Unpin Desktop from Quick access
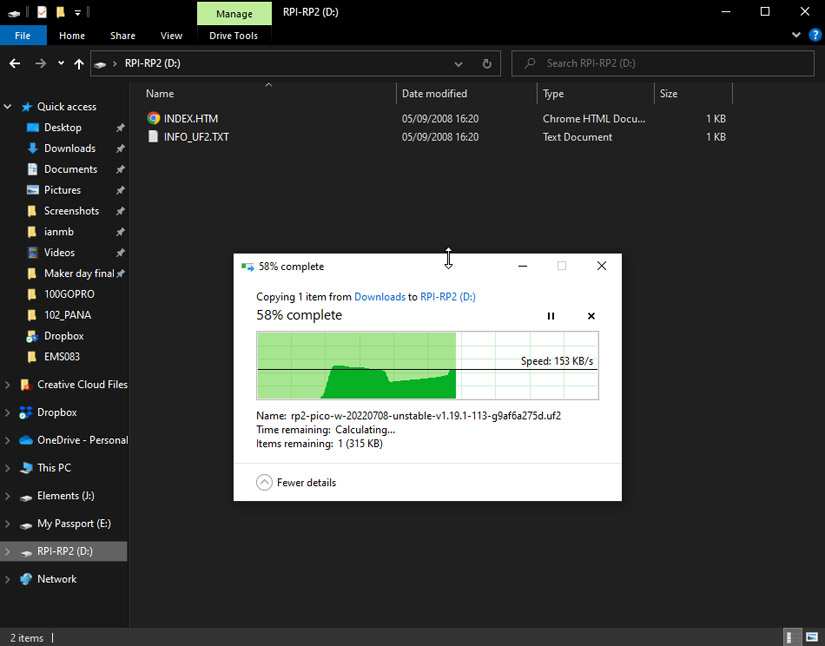825x646 pixels. 120,128
